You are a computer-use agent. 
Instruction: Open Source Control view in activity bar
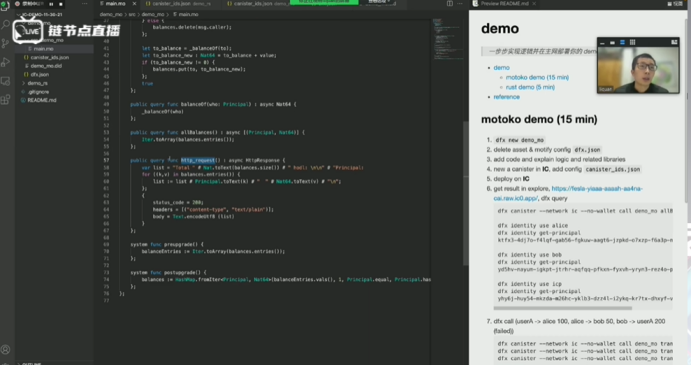pos(6,43)
